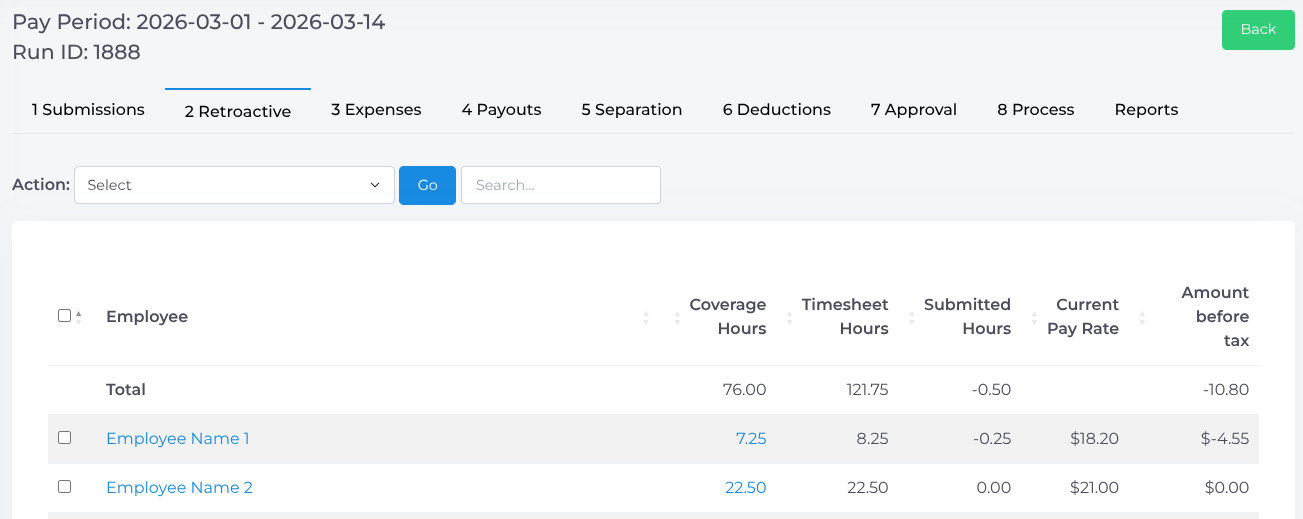1303x519 pixels.
Task: Click sort arrows between Timesheet and Submitted Hours
Action: (911, 318)
